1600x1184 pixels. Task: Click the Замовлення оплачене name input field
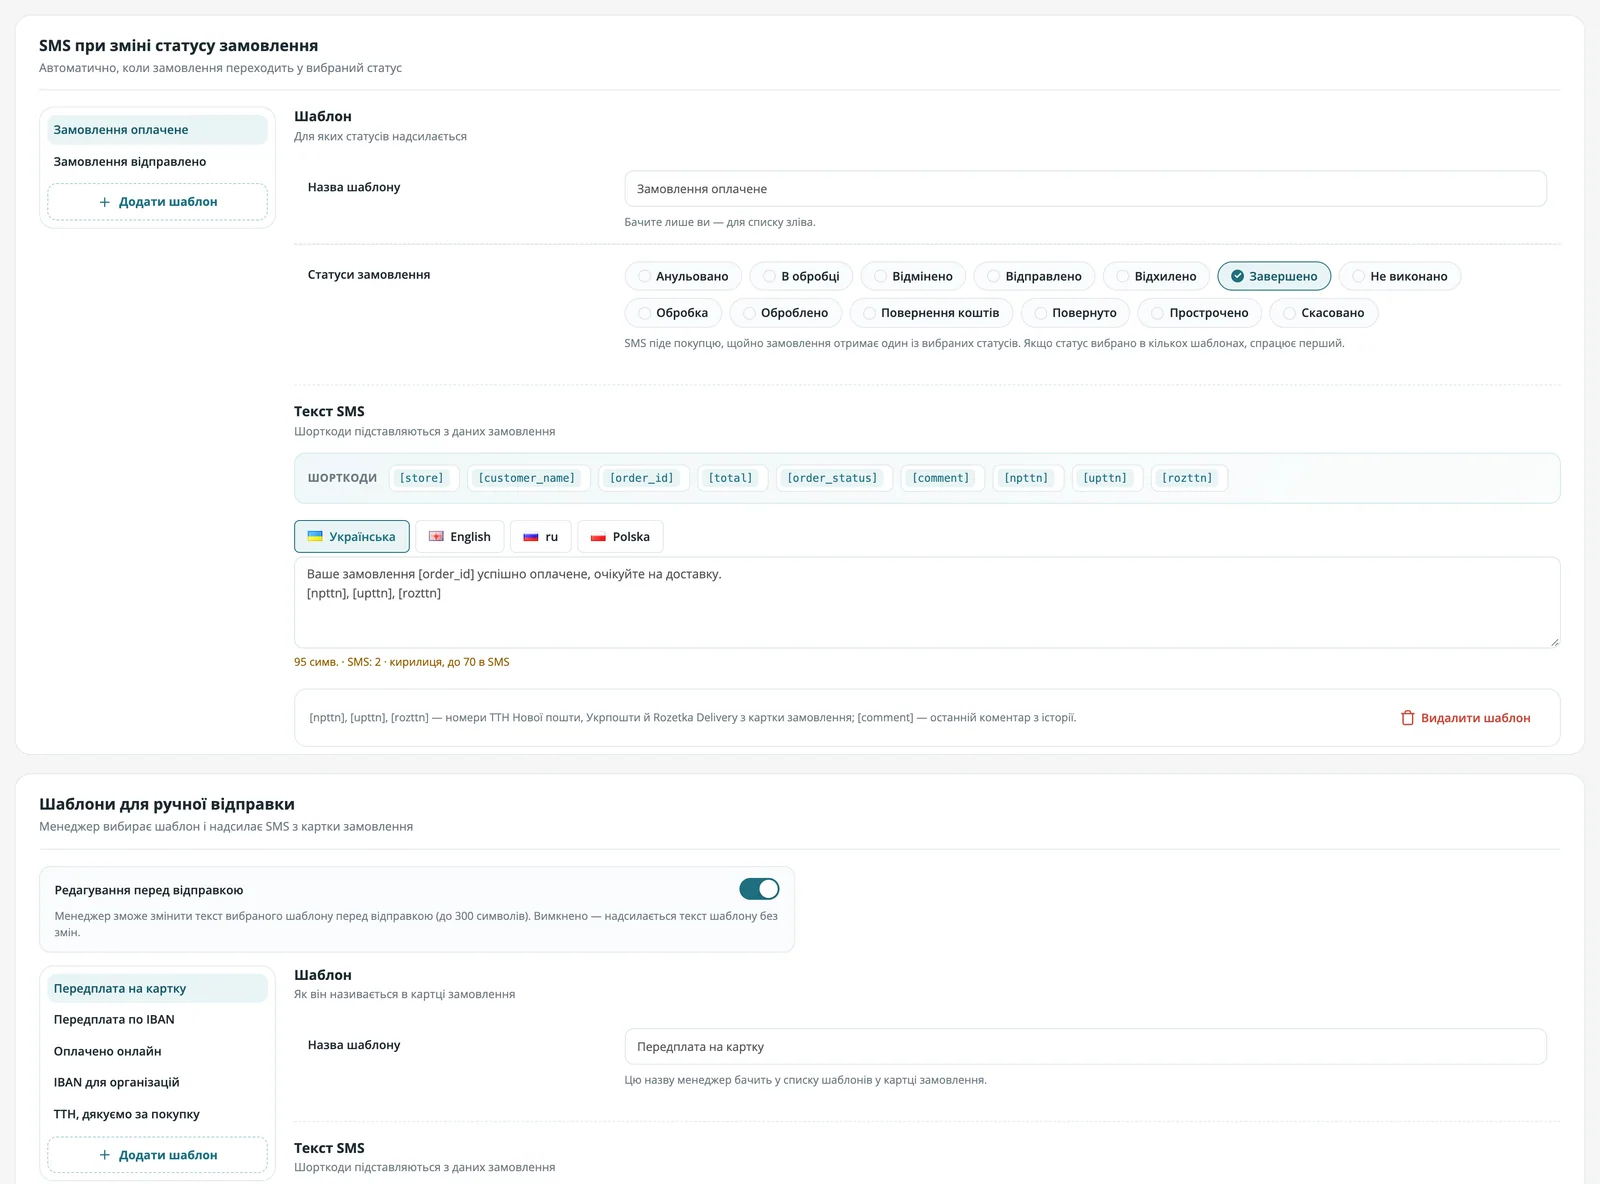(x=1085, y=189)
